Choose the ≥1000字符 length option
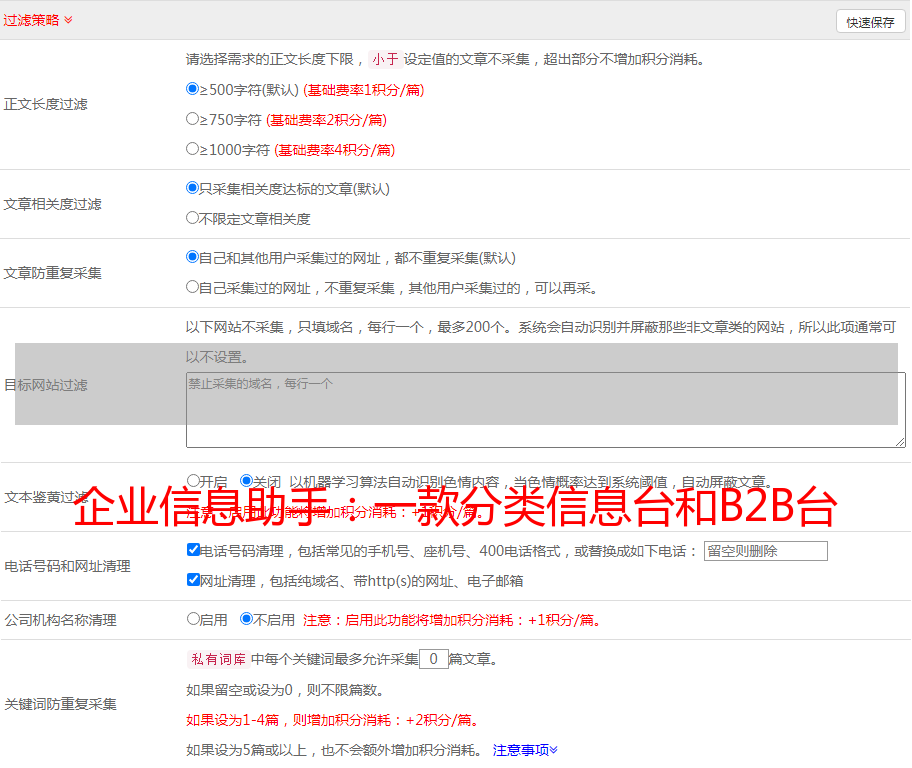 point(193,148)
